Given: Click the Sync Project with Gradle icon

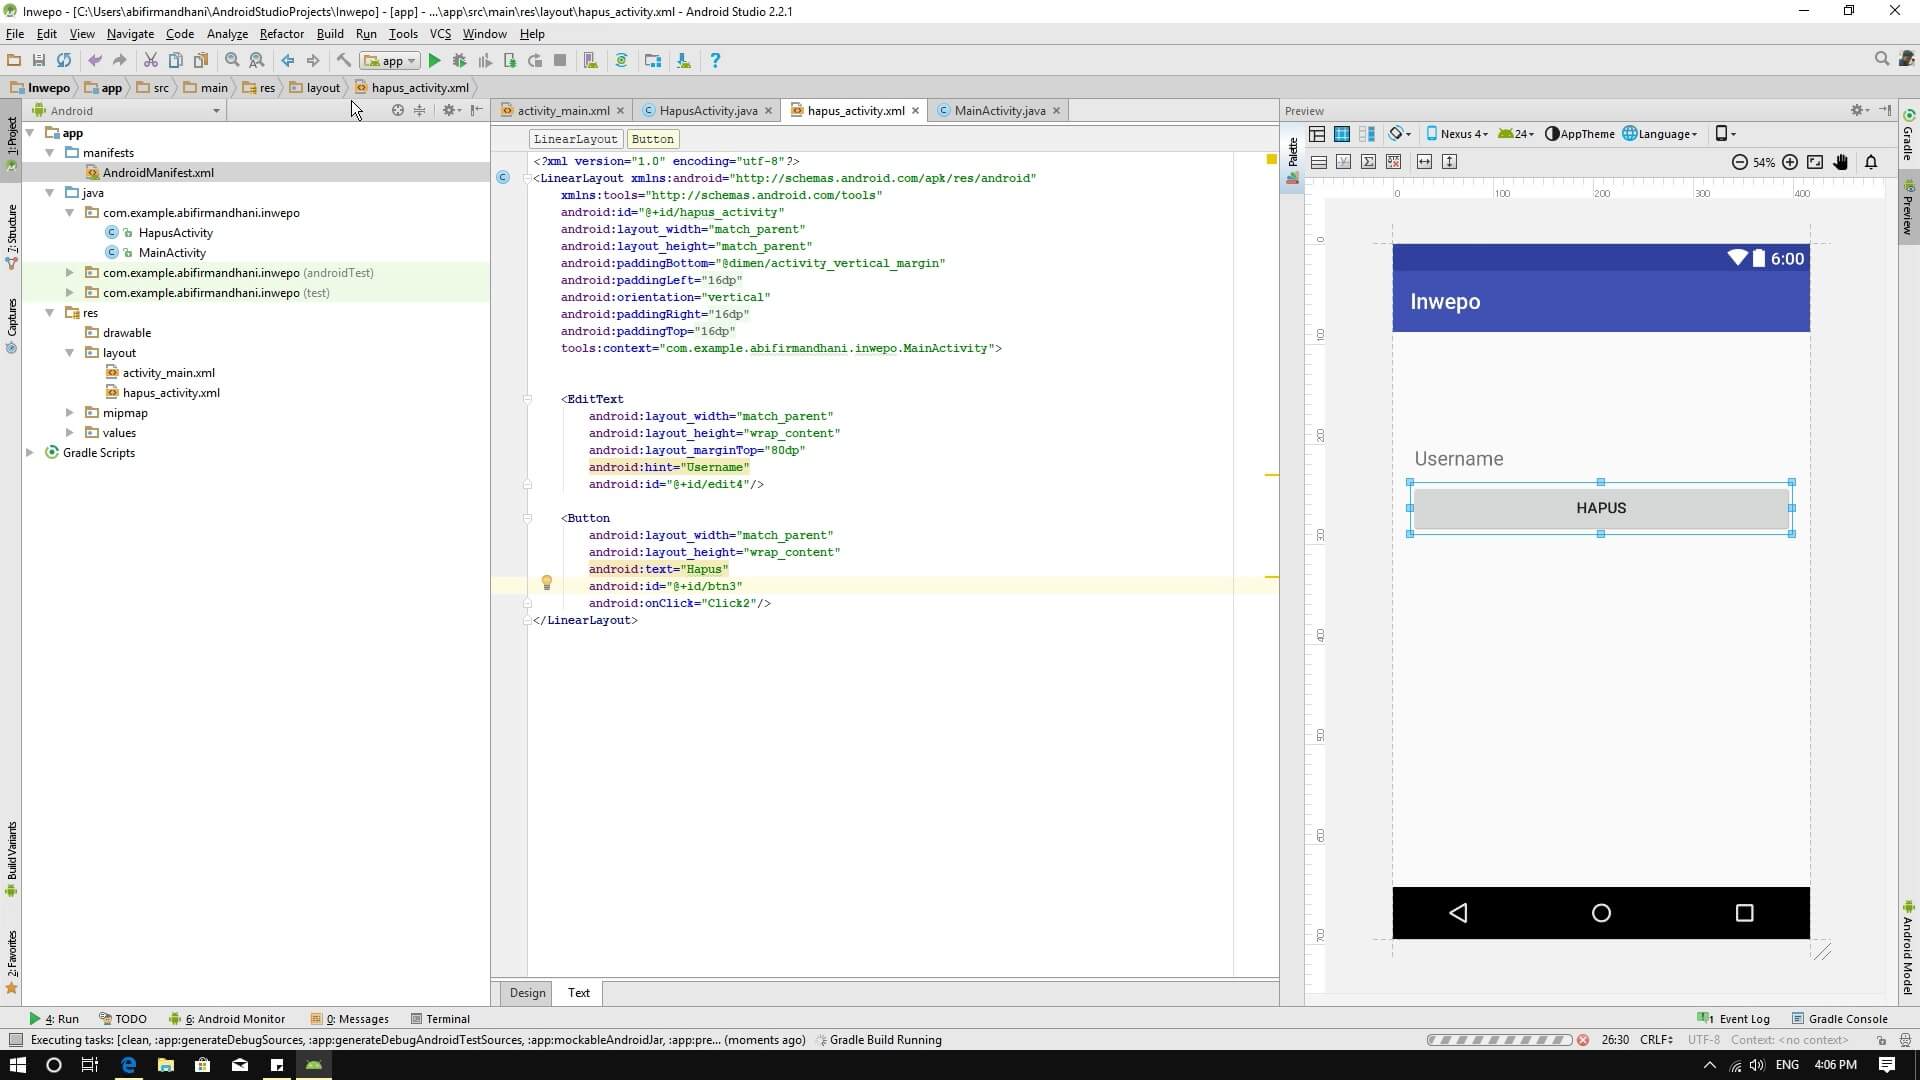Looking at the screenshot, I should tap(621, 61).
